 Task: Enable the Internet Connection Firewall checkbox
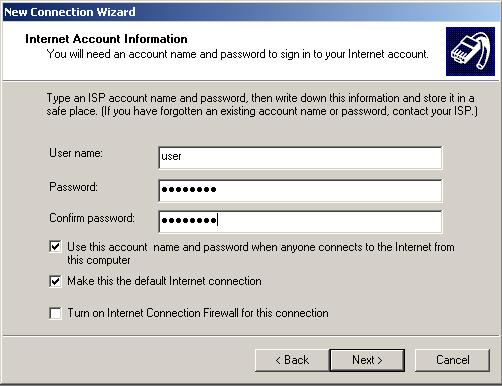point(55,313)
